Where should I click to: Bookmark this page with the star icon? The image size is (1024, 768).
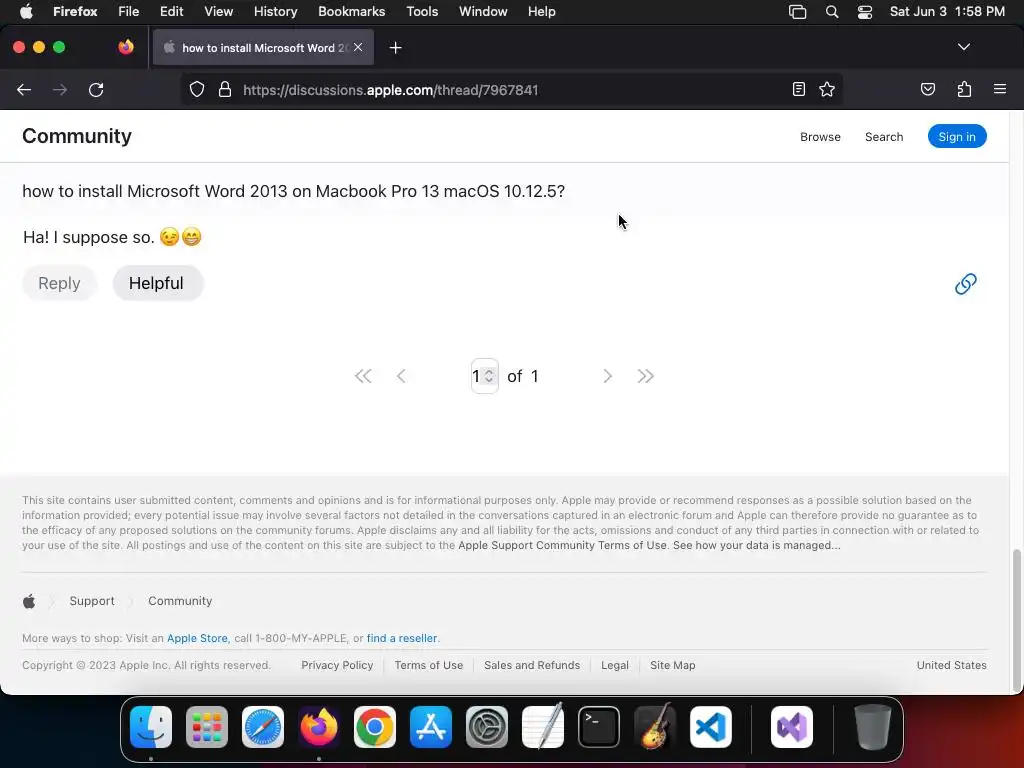(x=827, y=89)
